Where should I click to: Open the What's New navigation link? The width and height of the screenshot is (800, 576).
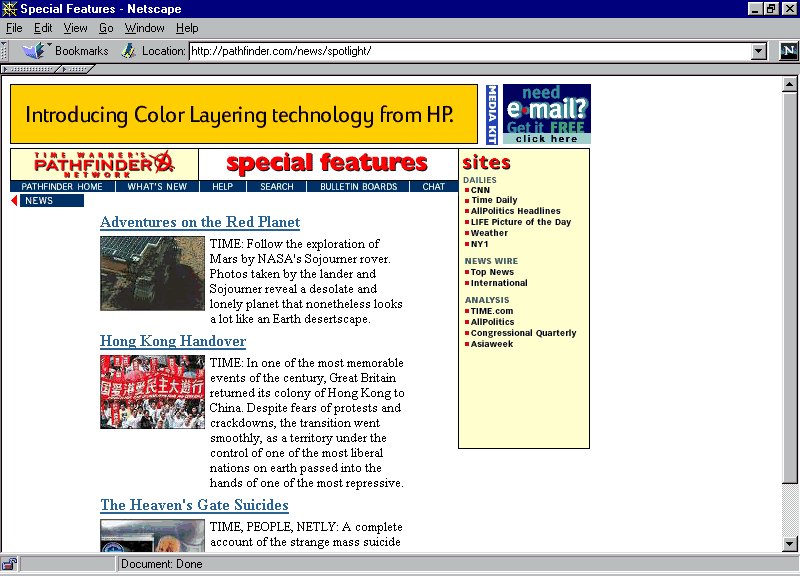(x=157, y=187)
